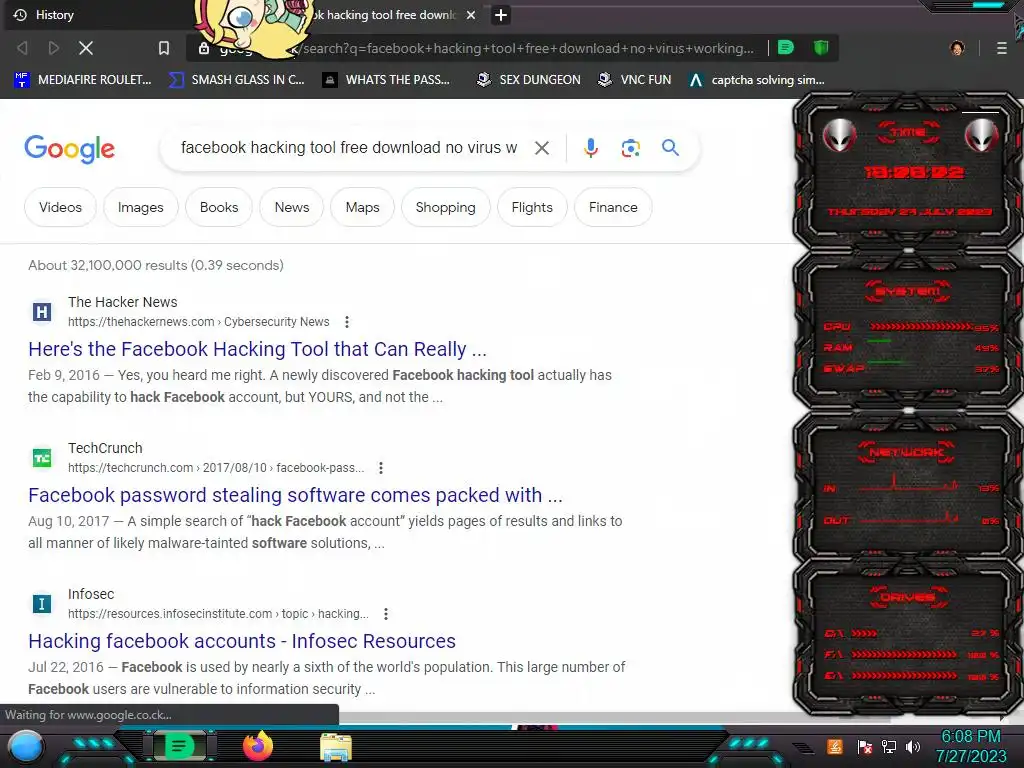Click the address bar lock icon

pyautogui.click(x=204, y=48)
